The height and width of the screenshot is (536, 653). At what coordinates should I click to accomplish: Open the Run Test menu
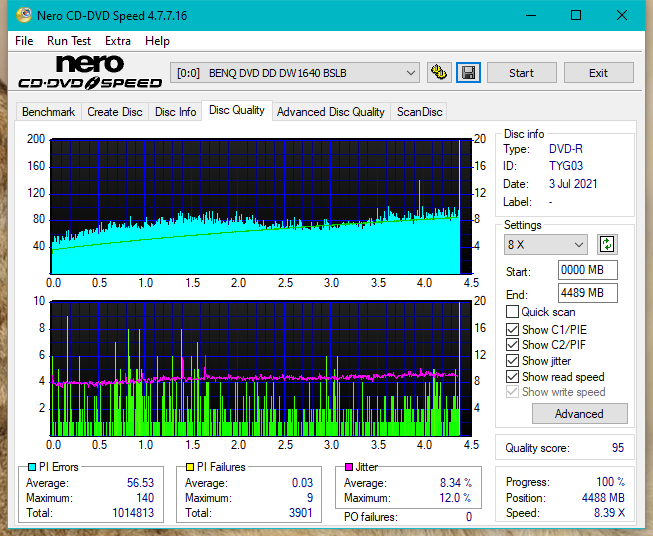point(69,41)
